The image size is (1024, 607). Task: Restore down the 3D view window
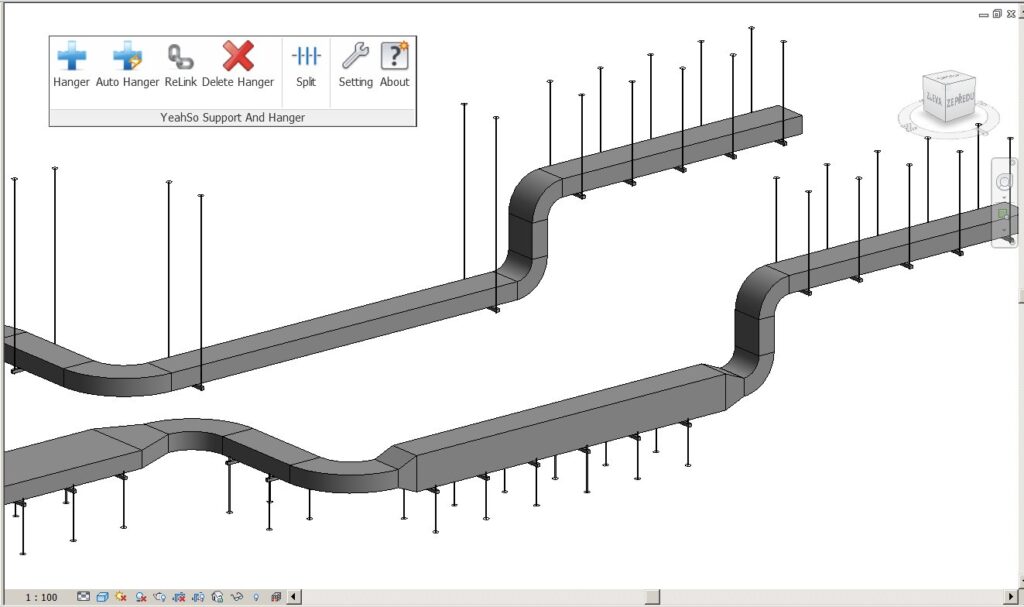tap(997, 14)
